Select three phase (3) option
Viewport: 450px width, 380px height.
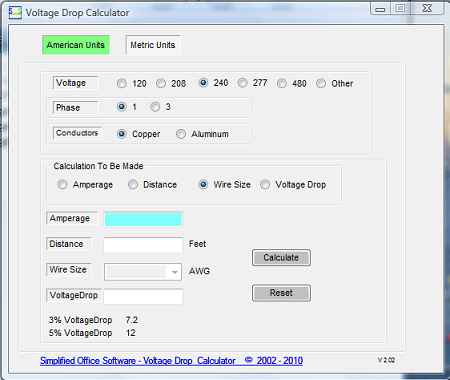pos(155,107)
